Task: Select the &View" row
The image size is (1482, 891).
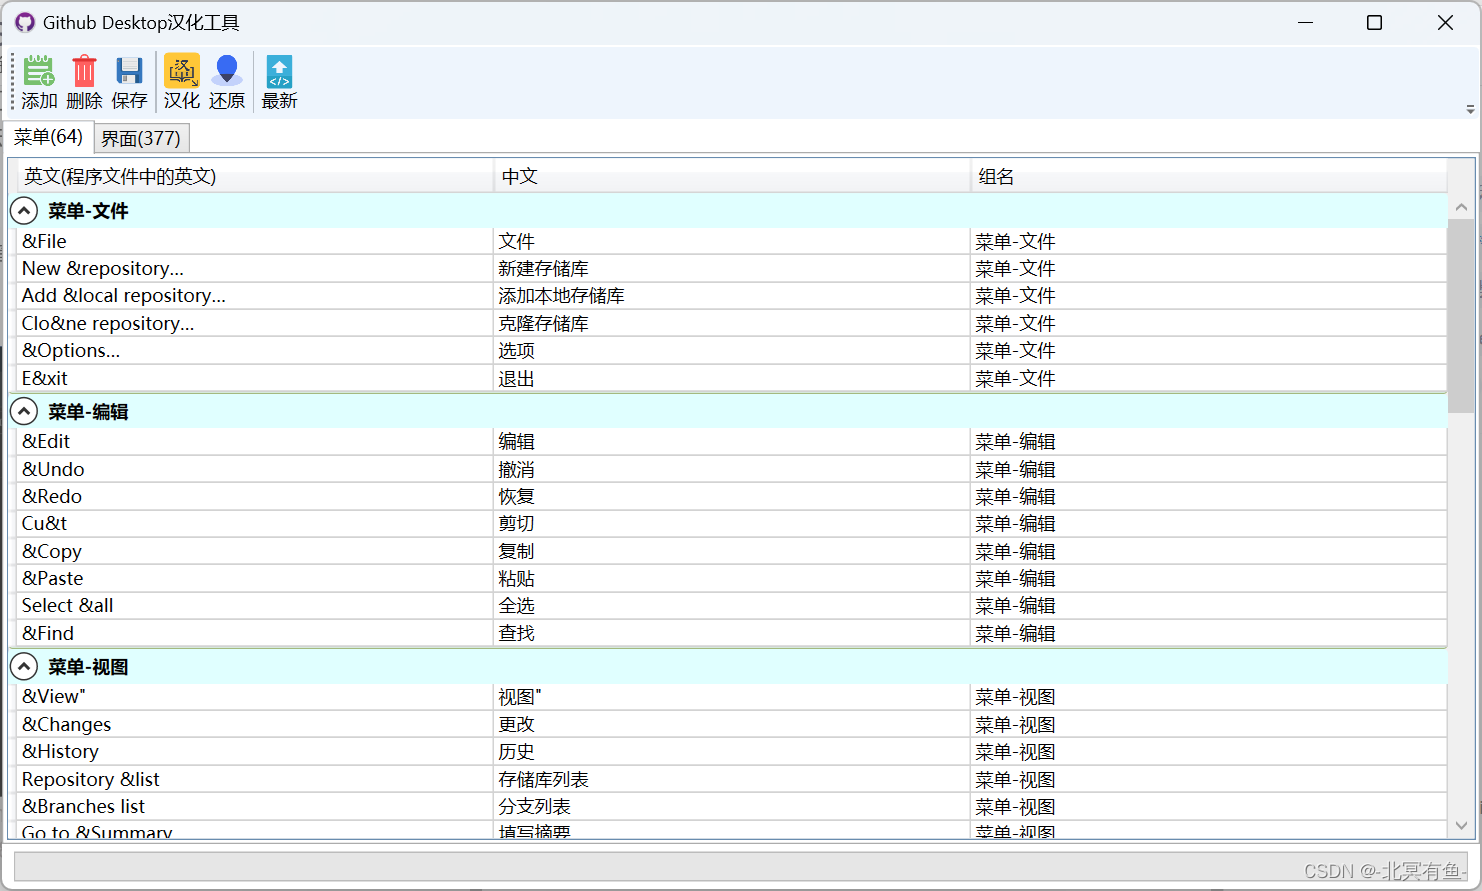Action: (732, 697)
